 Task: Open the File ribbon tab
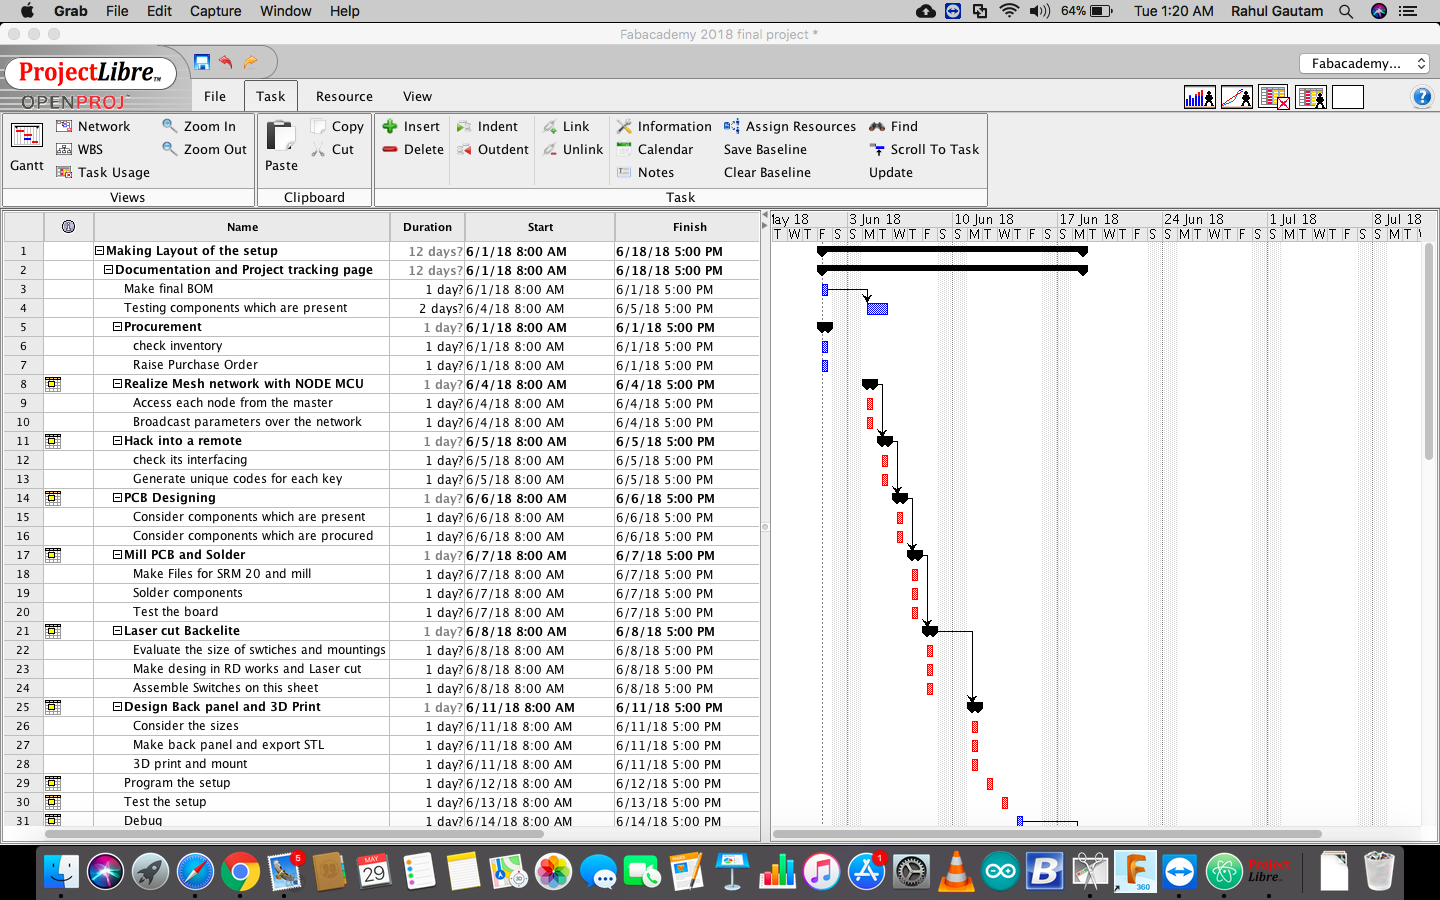coord(215,97)
